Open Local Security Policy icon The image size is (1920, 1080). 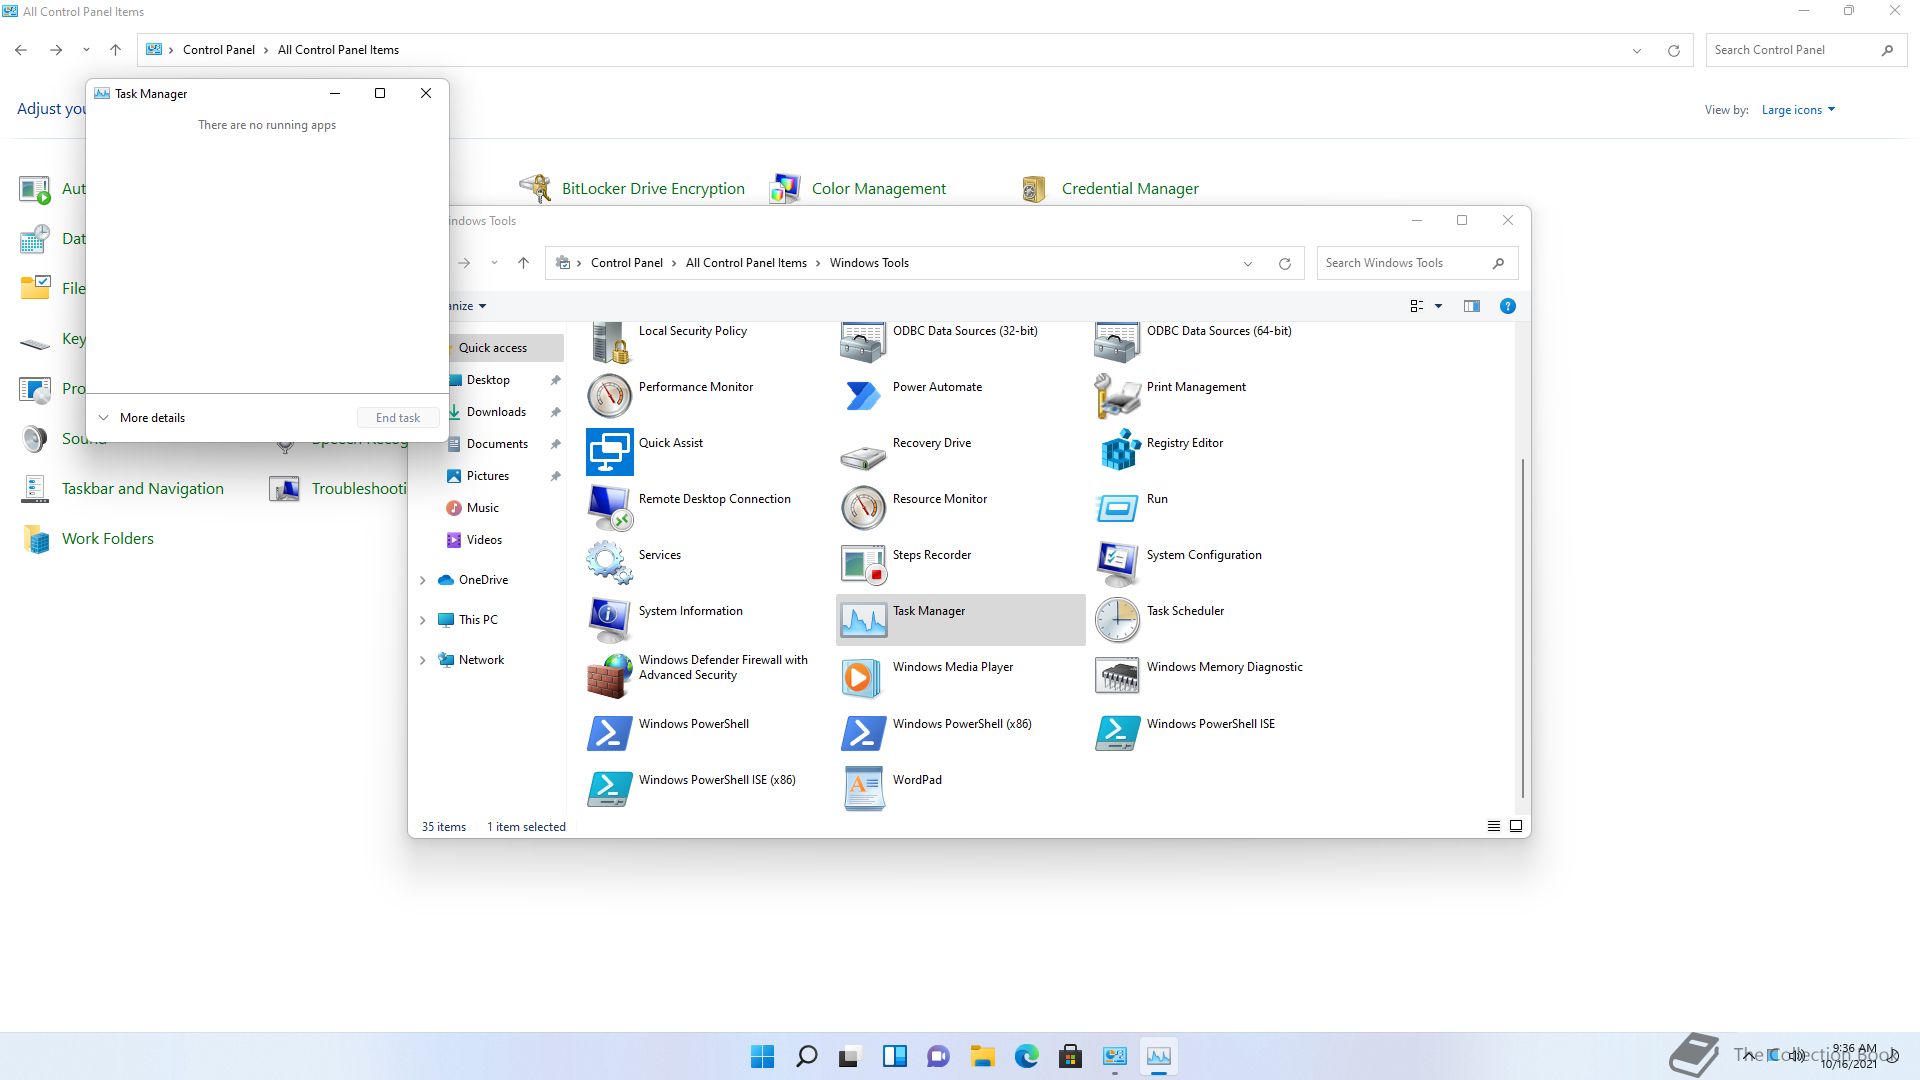click(610, 342)
